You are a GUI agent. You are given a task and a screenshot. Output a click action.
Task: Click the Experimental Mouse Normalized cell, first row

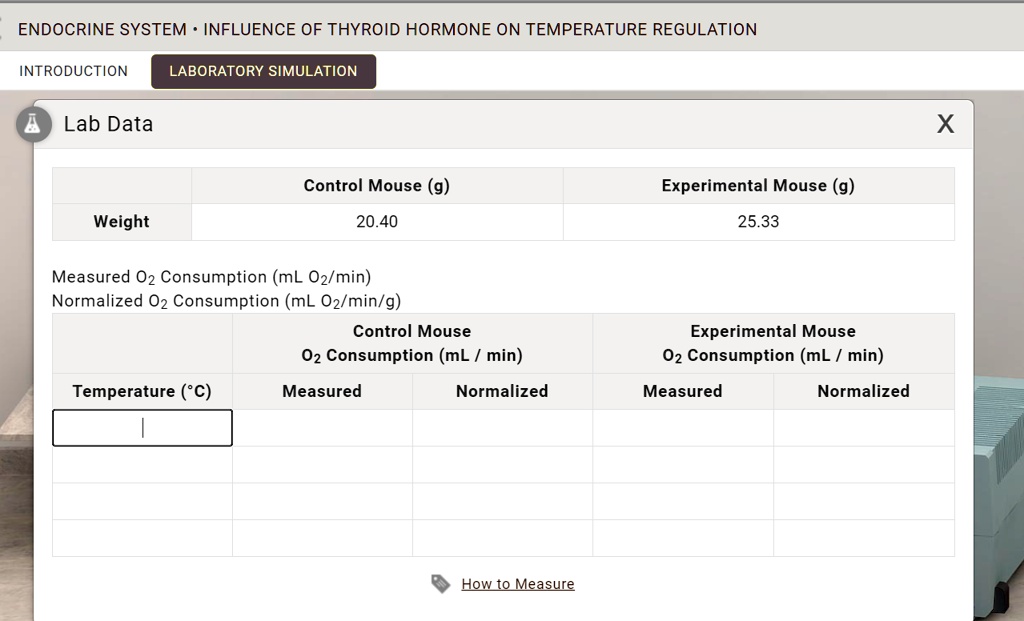863,428
